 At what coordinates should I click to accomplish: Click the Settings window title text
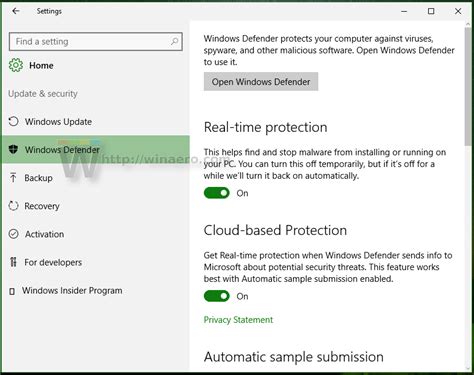point(49,11)
